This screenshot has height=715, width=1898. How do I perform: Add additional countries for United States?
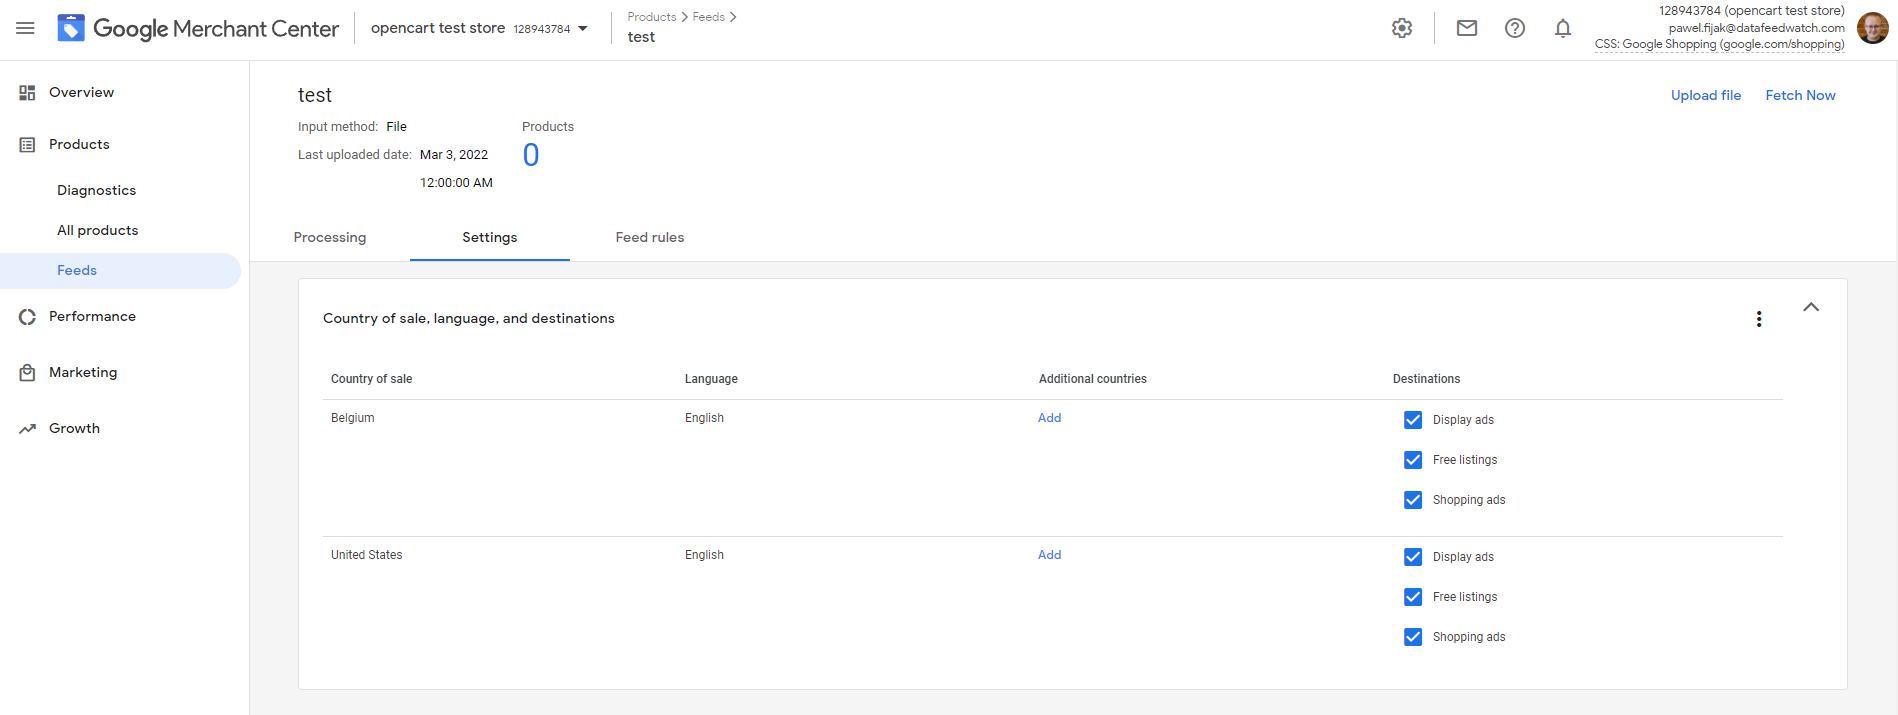(x=1049, y=555)
